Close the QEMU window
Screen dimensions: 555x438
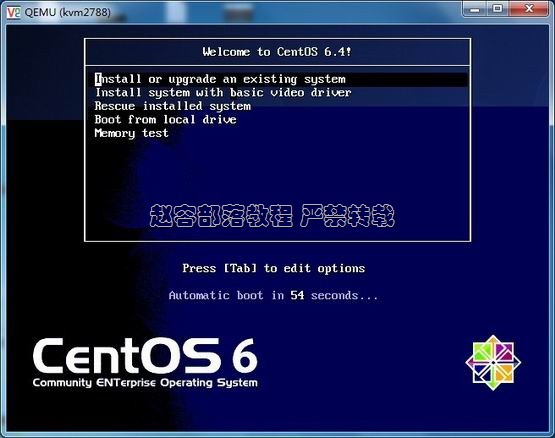coord(529,9)
